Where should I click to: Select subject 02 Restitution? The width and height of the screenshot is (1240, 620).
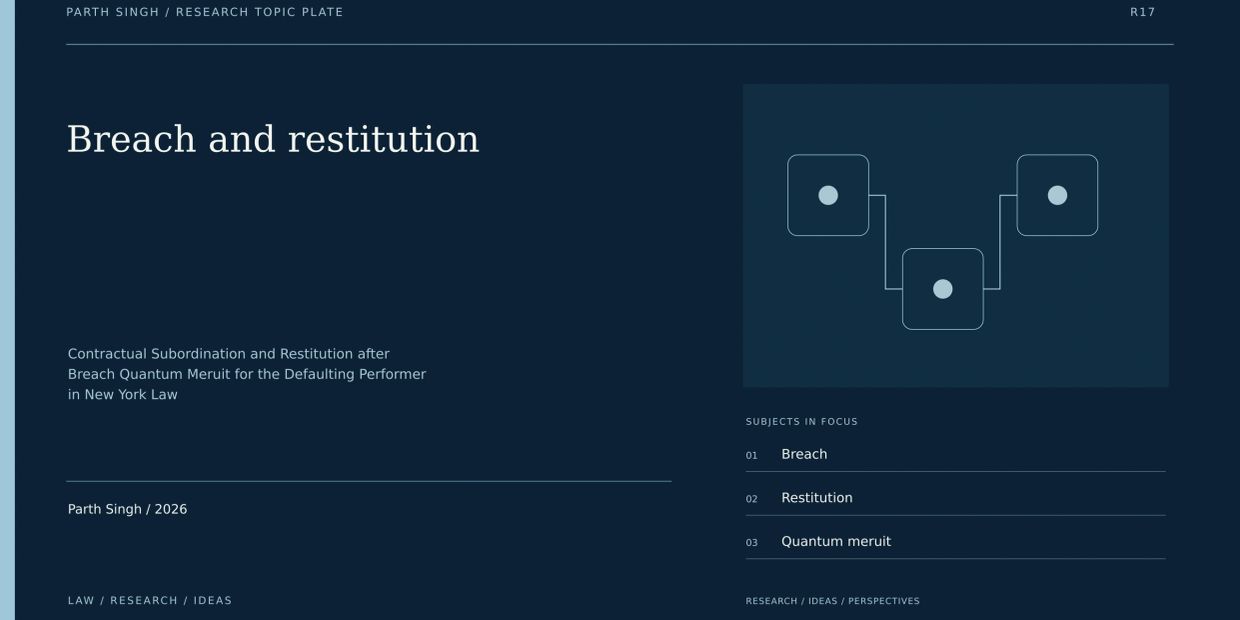tap(955, 498)
